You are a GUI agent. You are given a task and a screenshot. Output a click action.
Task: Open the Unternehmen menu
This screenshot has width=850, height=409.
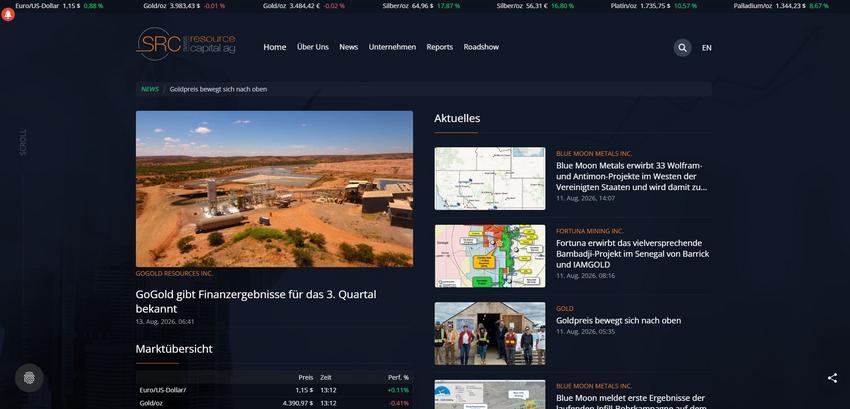tap(392, 47)
